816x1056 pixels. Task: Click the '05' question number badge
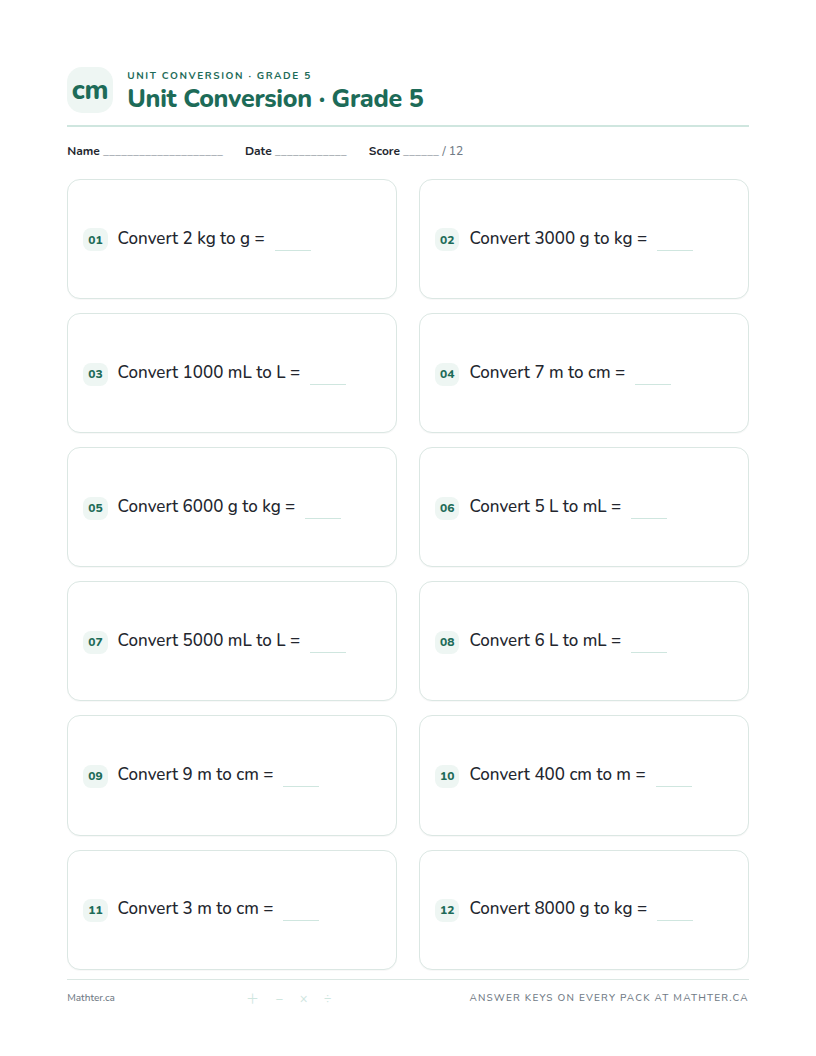click(96, 507)
